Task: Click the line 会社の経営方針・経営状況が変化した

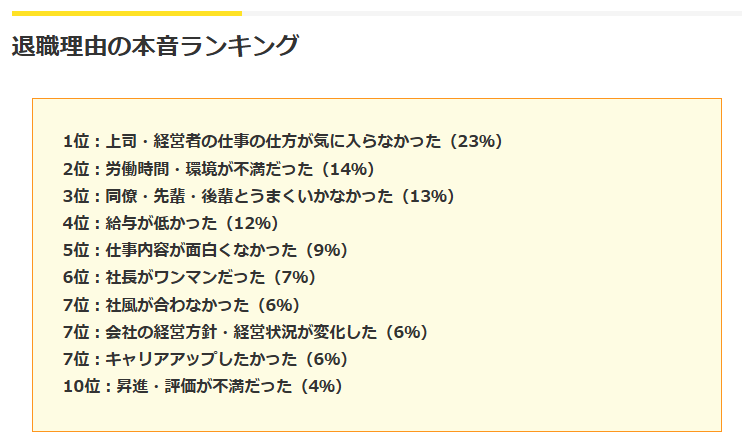Action: (246, 332)
